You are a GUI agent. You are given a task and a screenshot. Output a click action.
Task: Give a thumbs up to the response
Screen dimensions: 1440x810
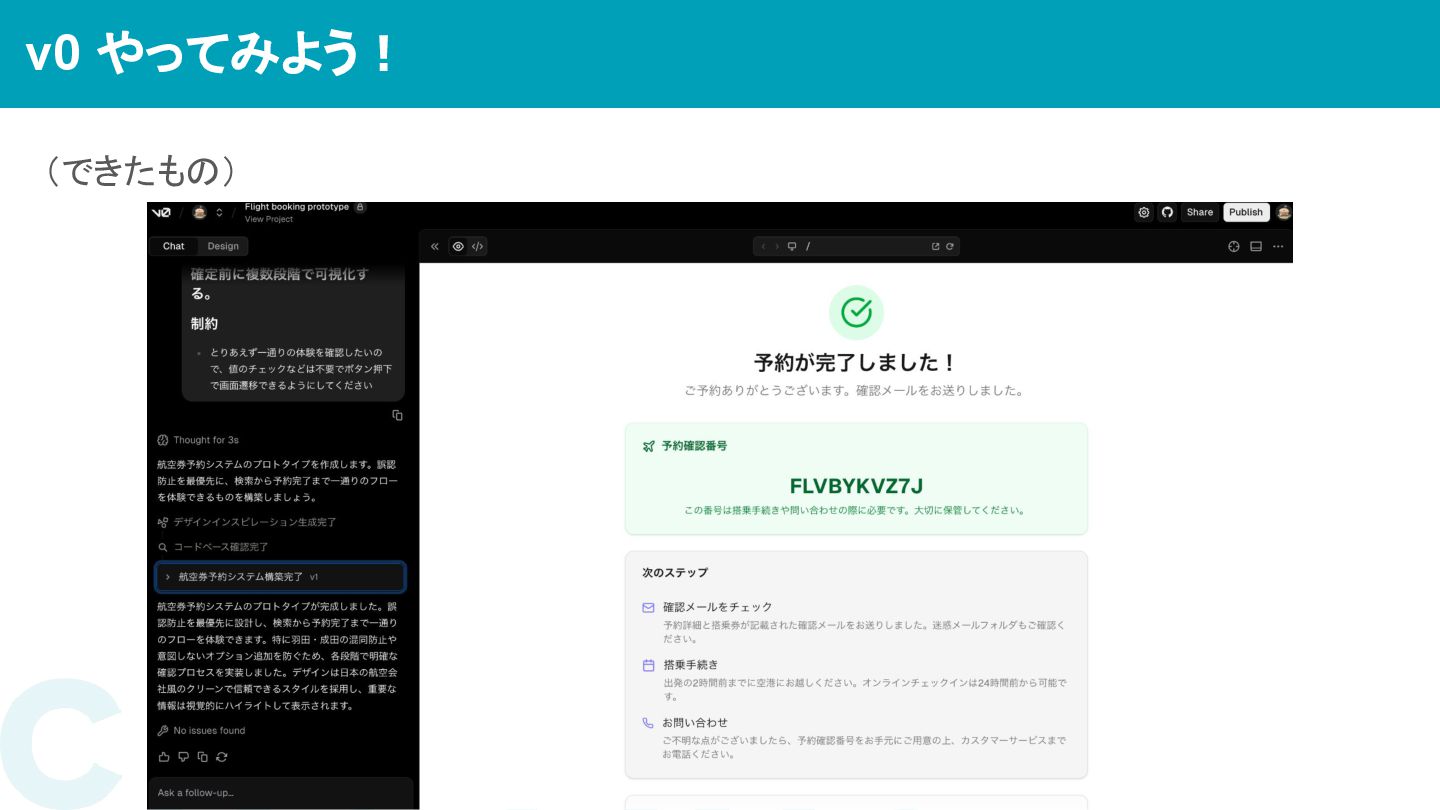point(164,757)
